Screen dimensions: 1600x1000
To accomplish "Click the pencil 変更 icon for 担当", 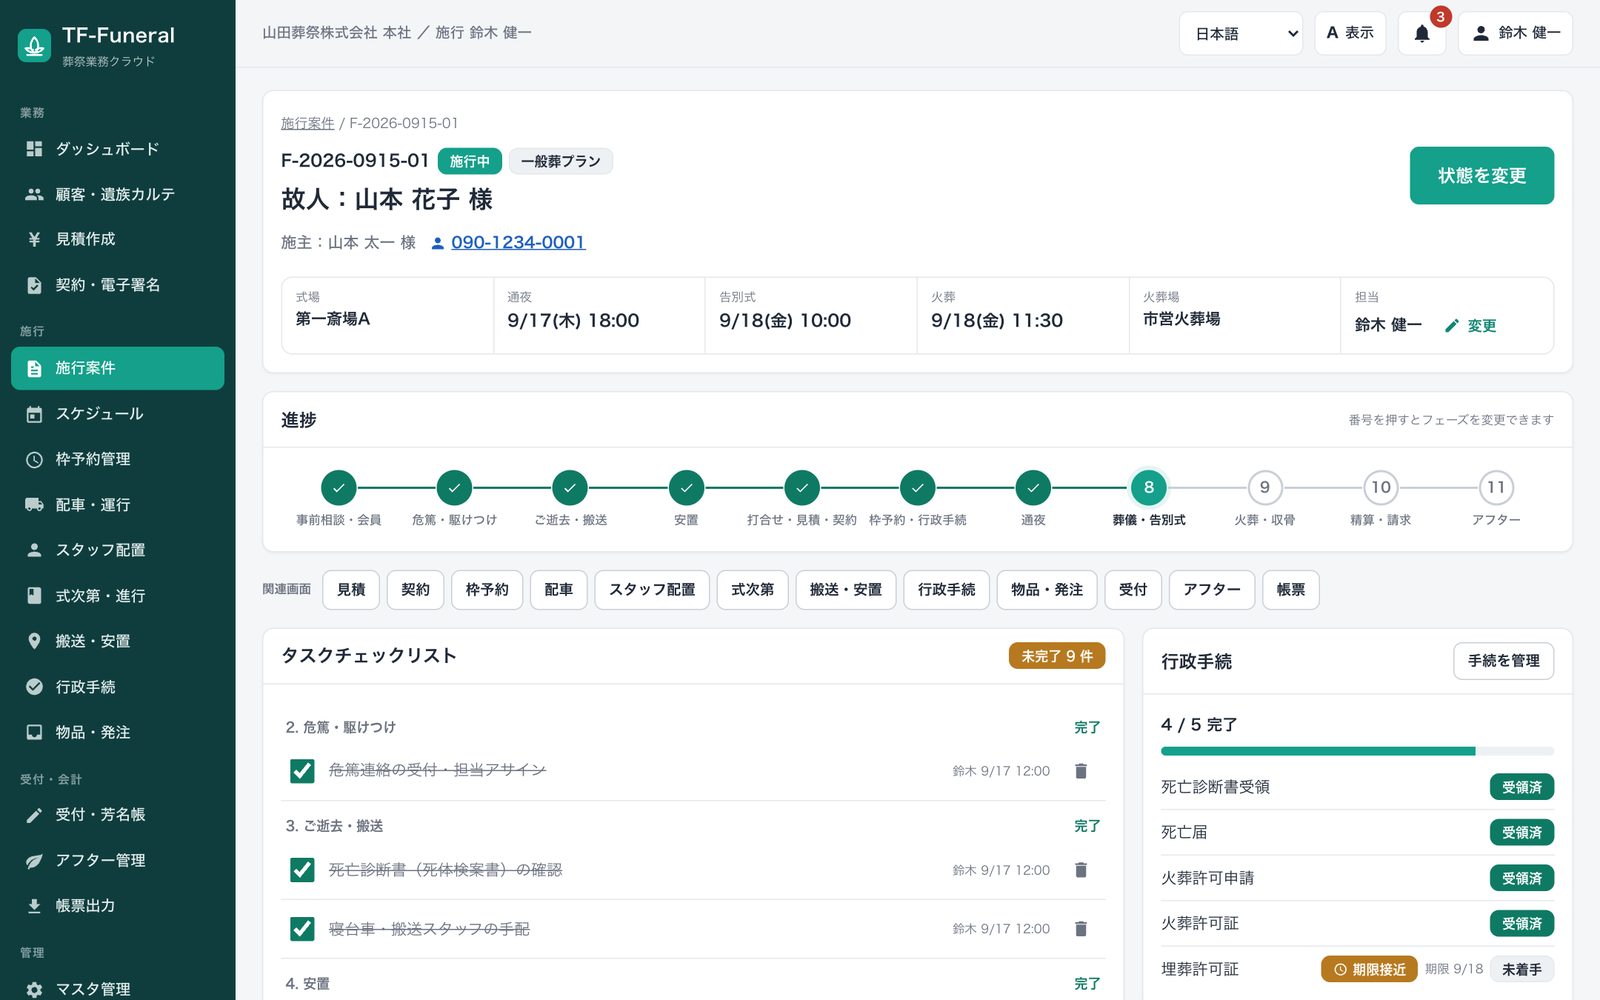I will click(1470, 325).
